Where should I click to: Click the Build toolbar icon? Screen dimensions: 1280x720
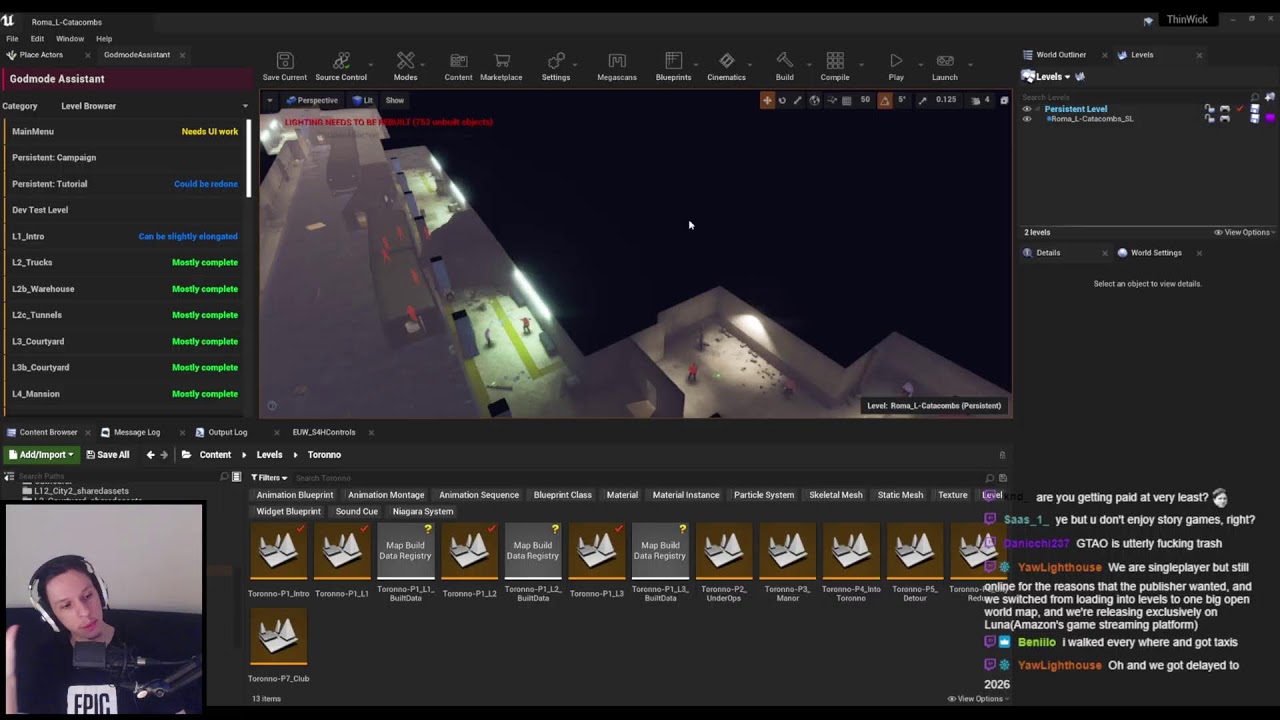pyautogui.click(x=785, y=66)
